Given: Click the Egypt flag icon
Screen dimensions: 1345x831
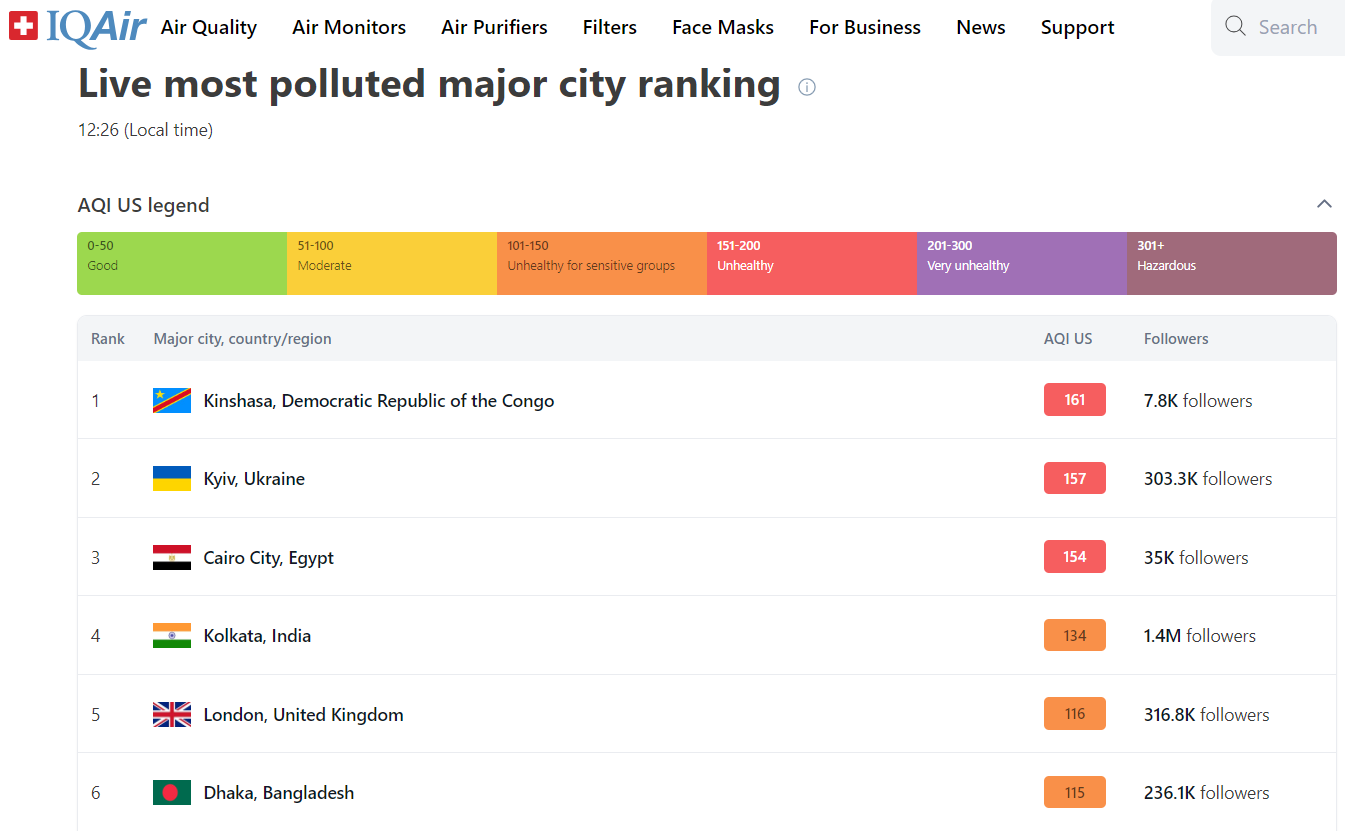Looking at the screenshot, I should [172, 558].
